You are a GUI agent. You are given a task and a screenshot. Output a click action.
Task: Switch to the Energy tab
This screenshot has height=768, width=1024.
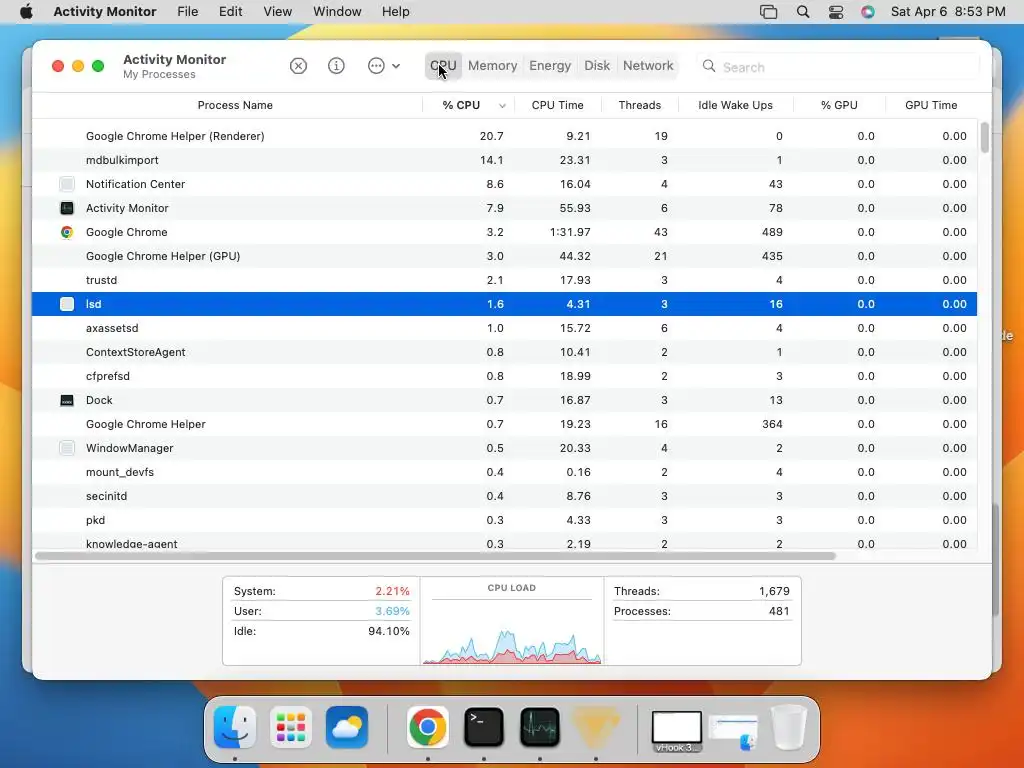click(550, 66)
